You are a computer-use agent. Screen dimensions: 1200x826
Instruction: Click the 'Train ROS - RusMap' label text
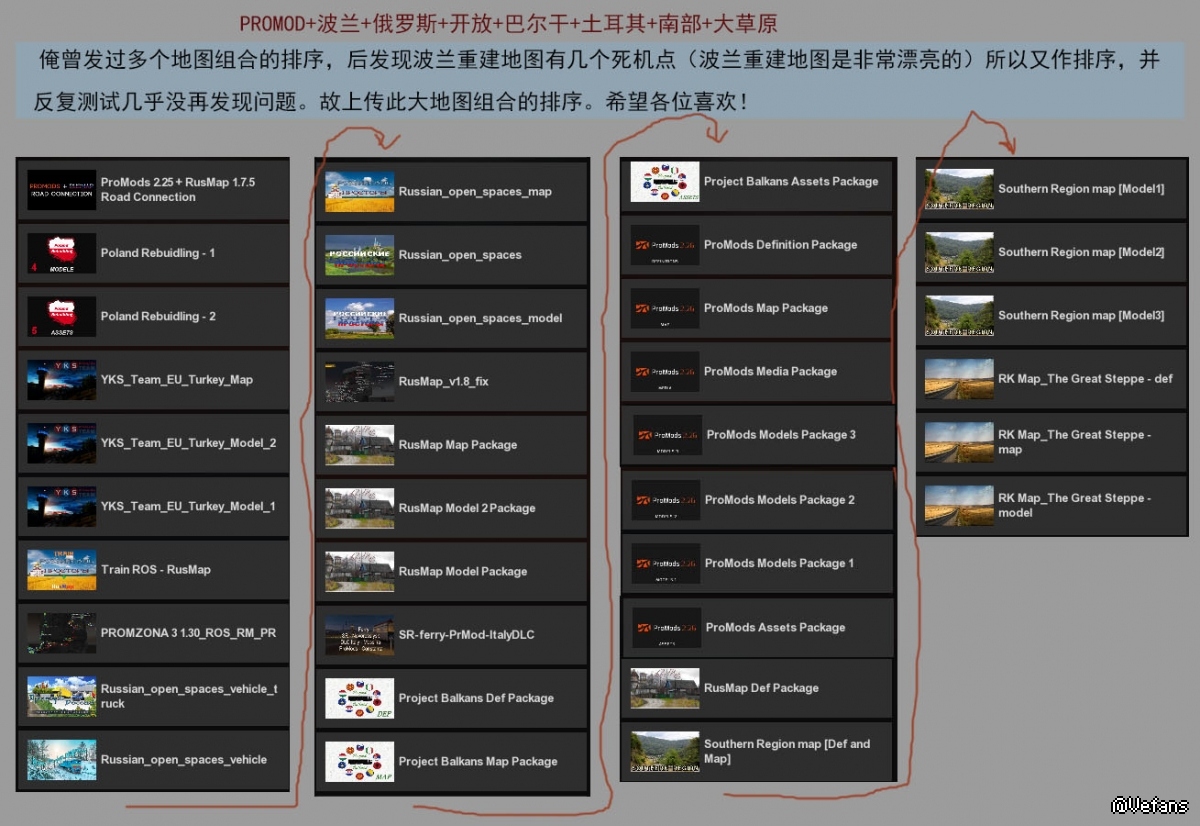[156, 570]
